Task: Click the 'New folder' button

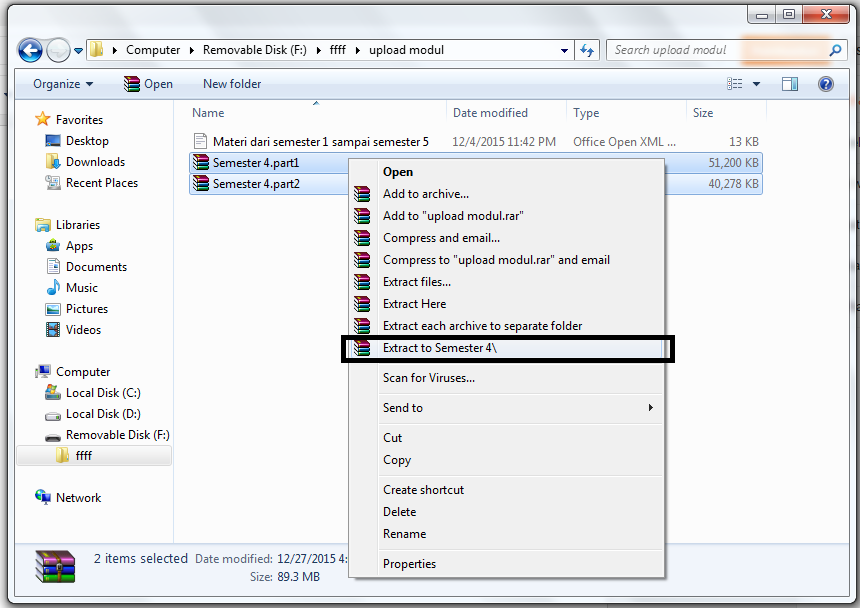Action: click(231, 83)
